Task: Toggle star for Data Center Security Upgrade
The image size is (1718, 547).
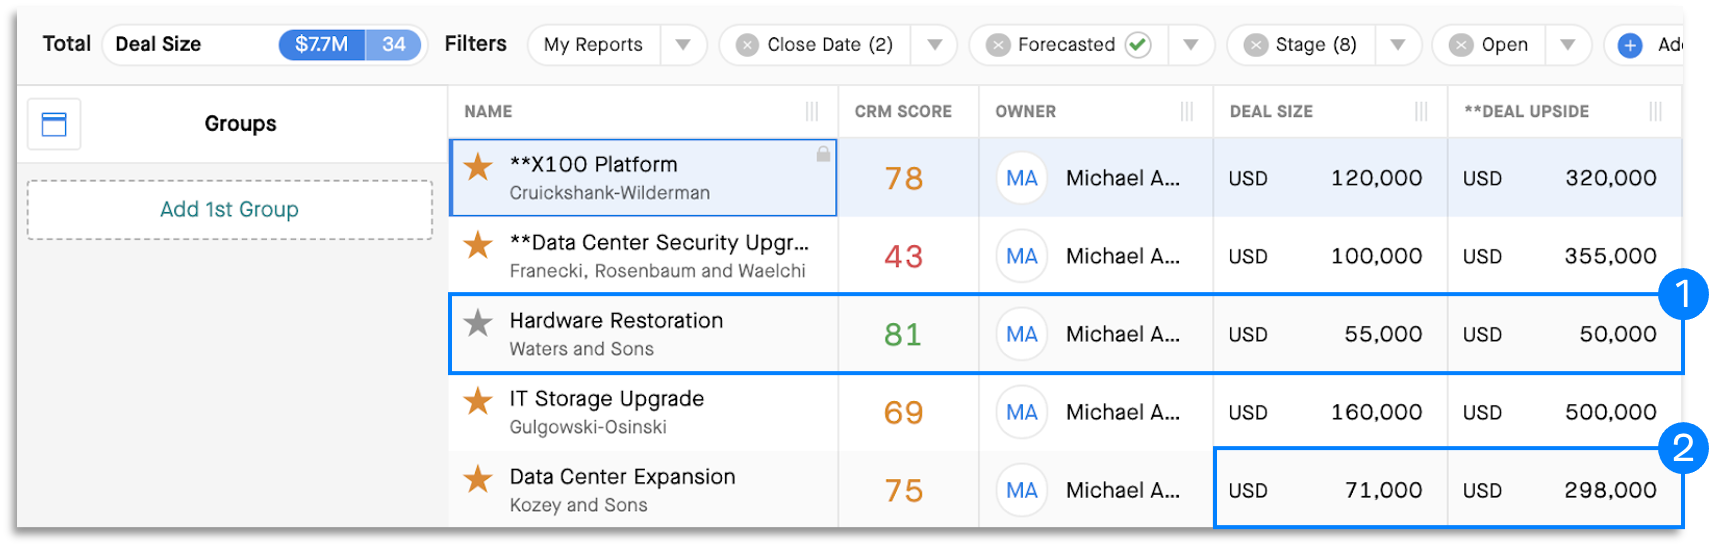Action: (x=478, y=244)
